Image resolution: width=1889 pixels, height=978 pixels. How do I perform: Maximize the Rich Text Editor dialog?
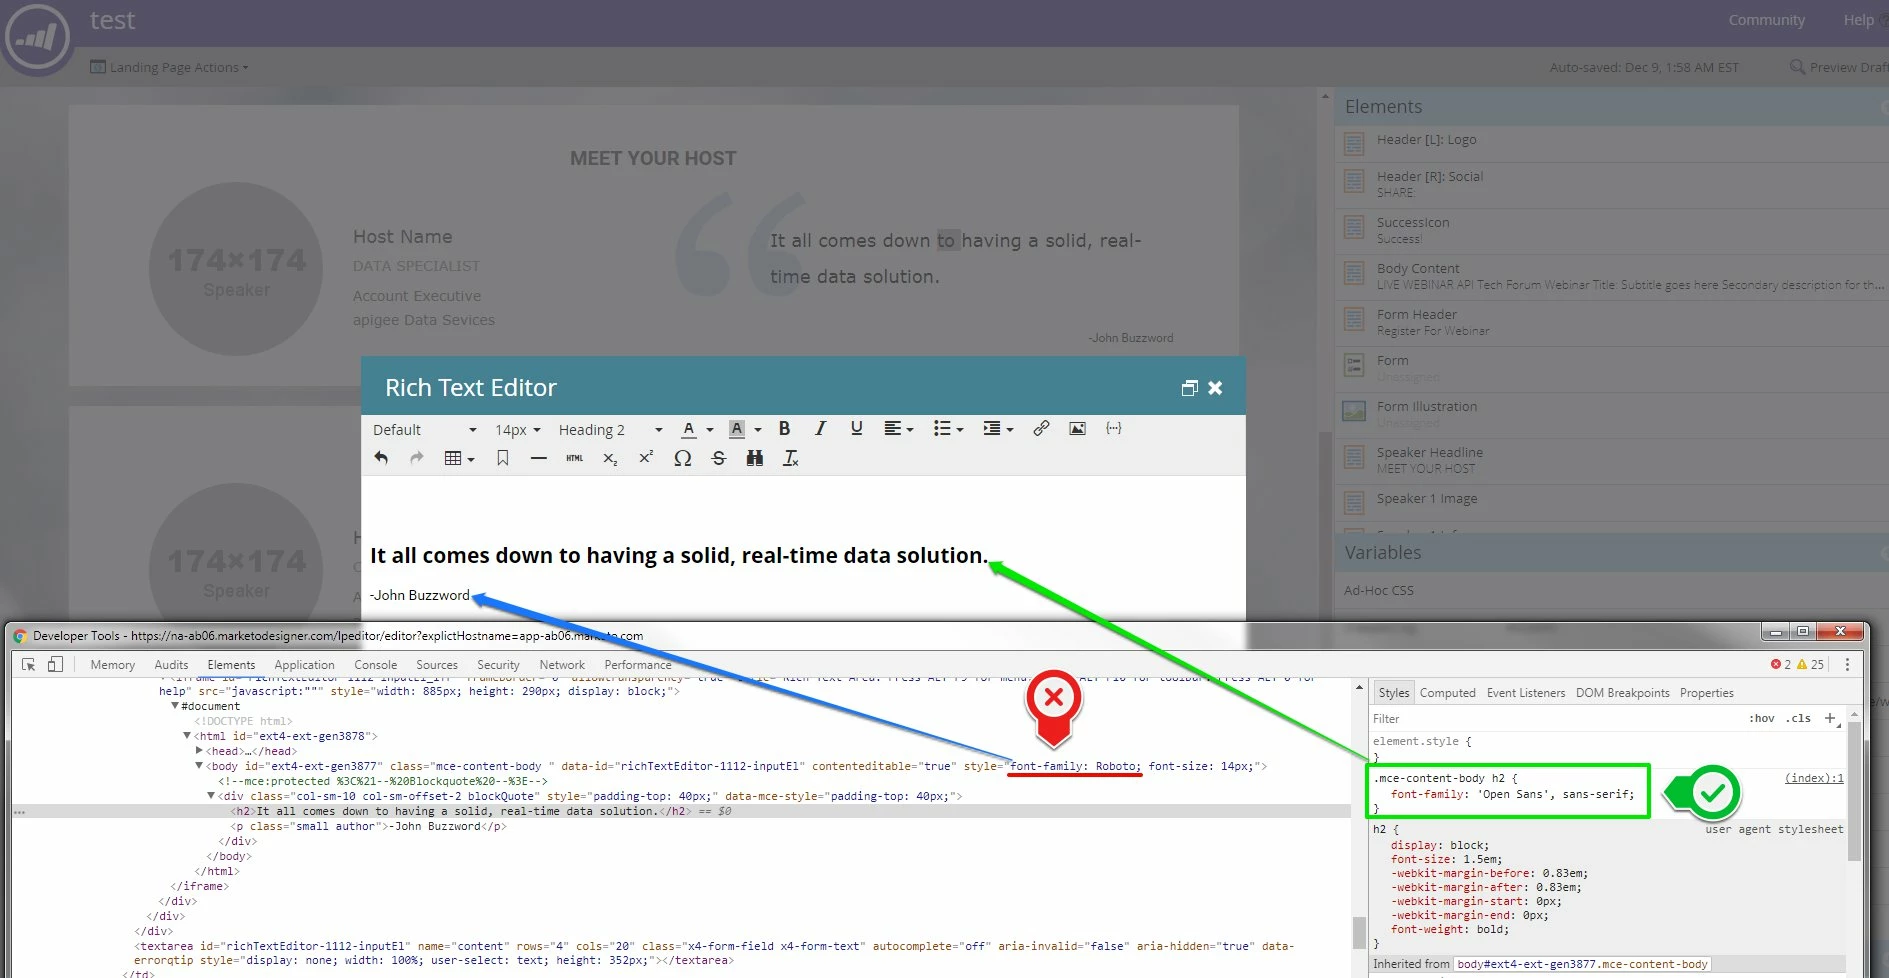(x=1189, y=388)
